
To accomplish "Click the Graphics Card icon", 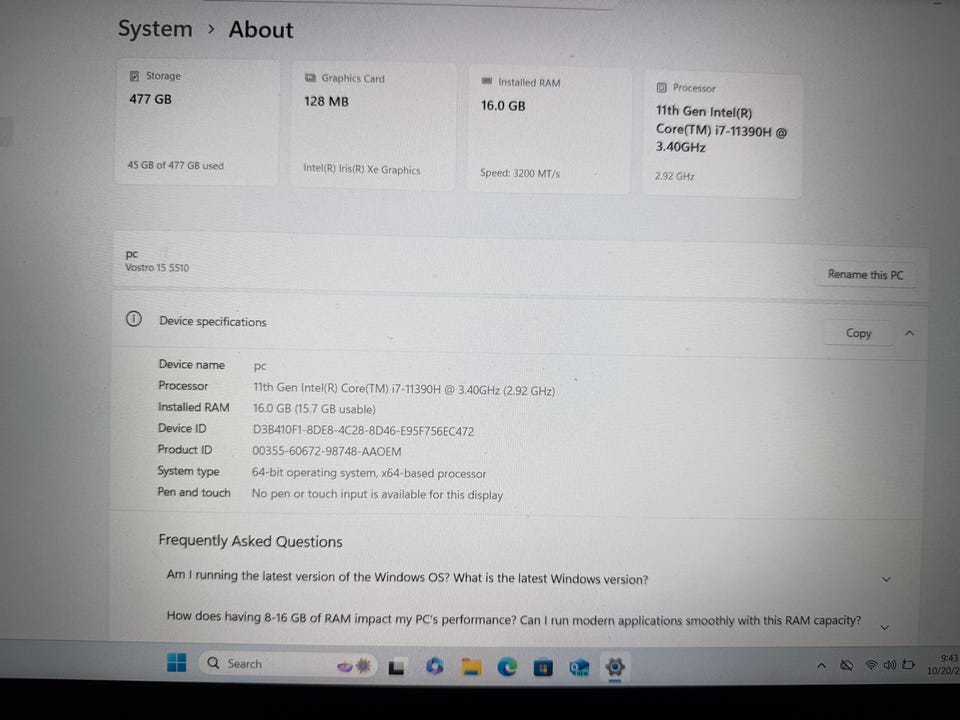I will tap(310, 78).
